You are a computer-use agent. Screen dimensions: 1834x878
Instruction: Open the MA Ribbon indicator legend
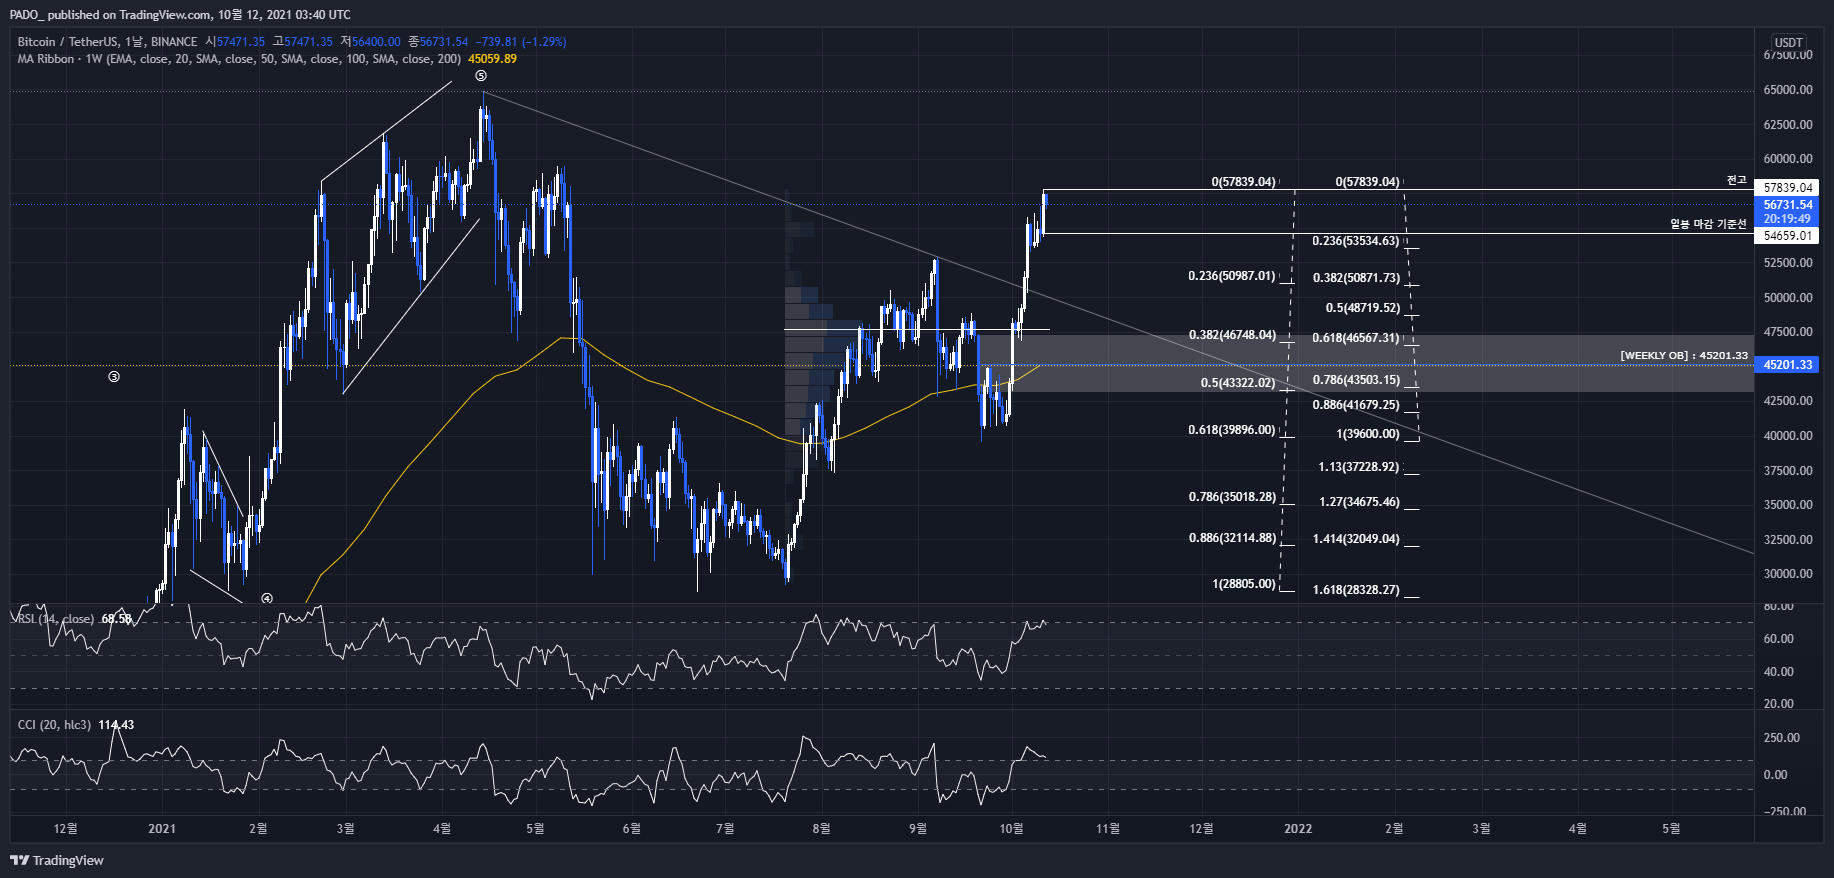[x=239, y=59]
